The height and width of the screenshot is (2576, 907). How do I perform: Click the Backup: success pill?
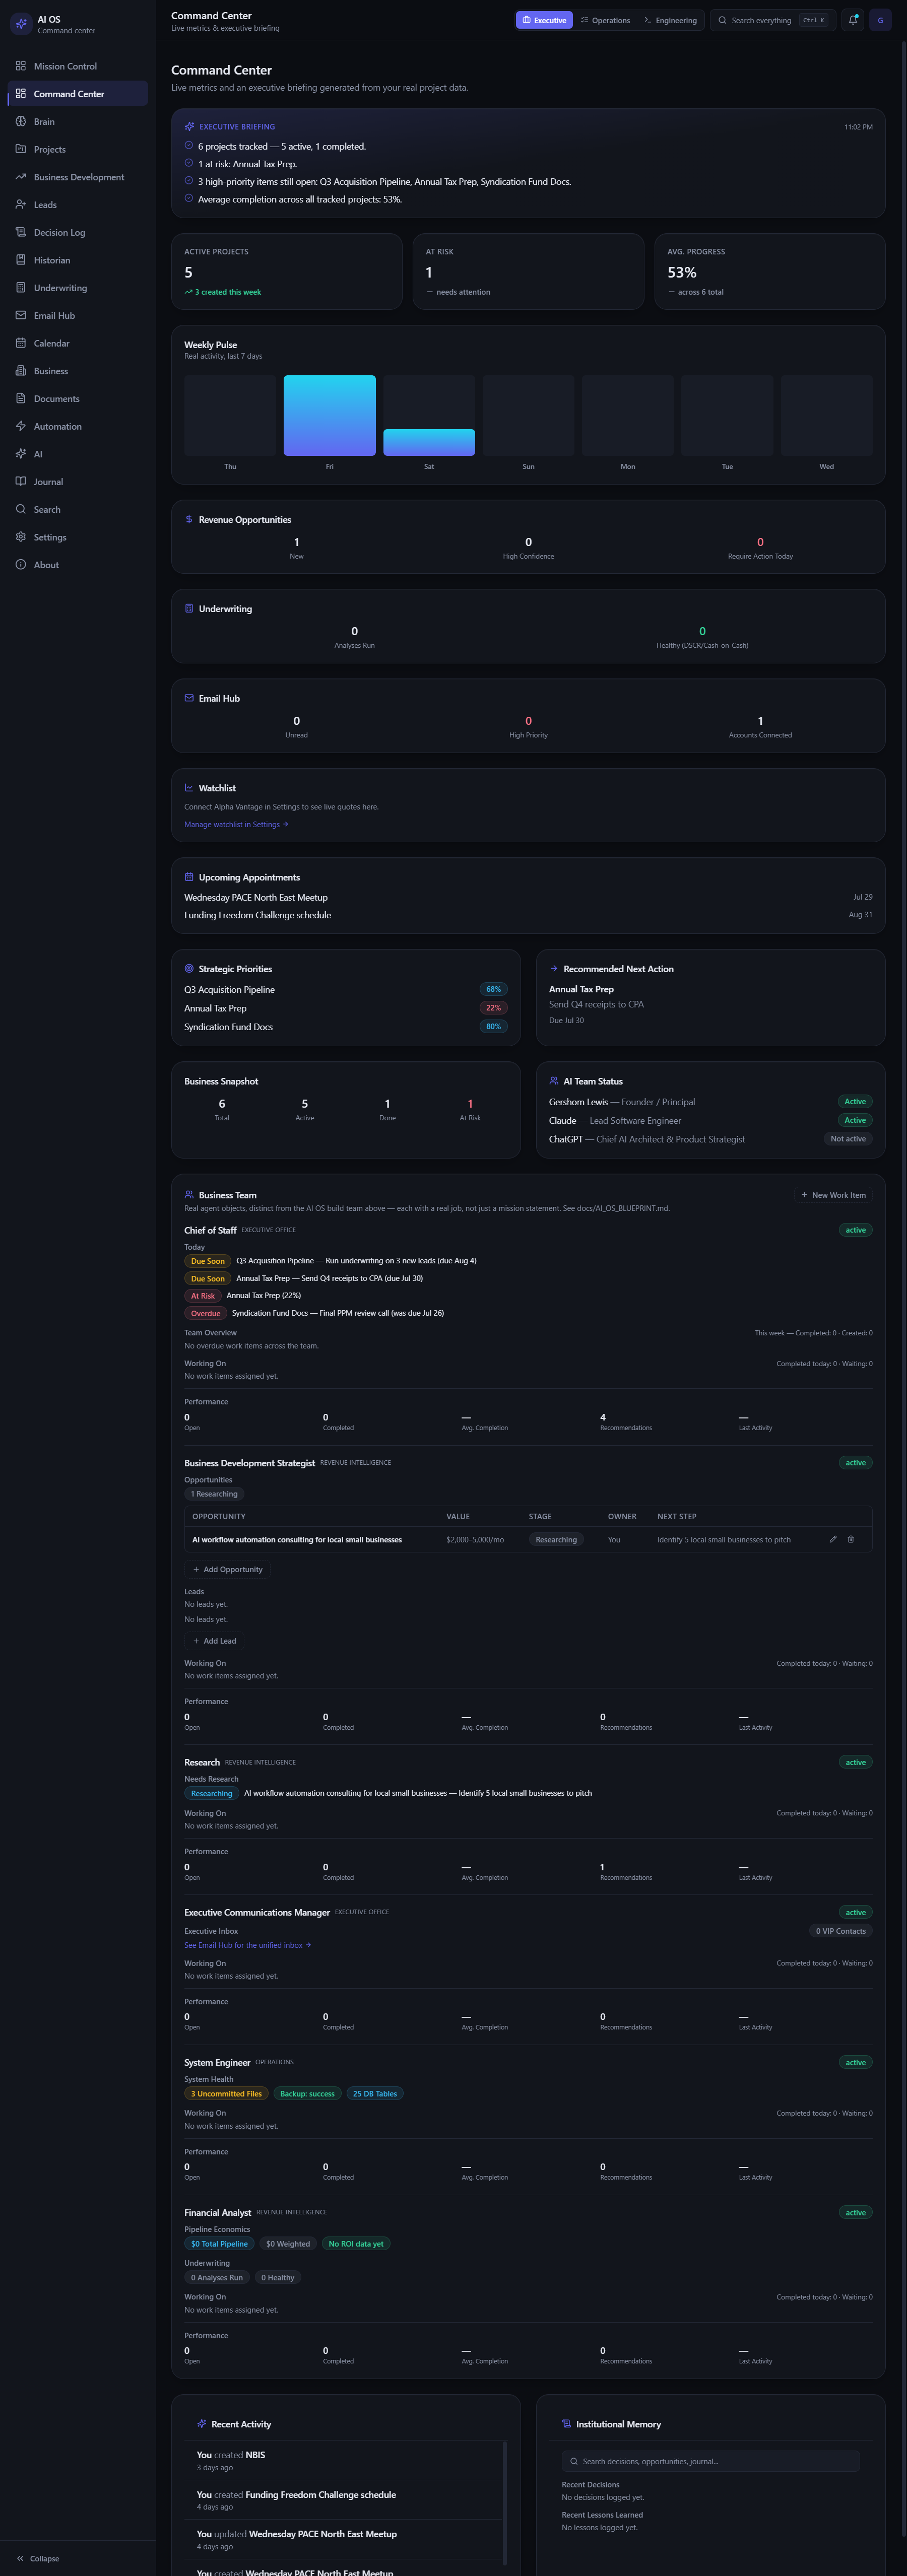(x=307, y=2094)
